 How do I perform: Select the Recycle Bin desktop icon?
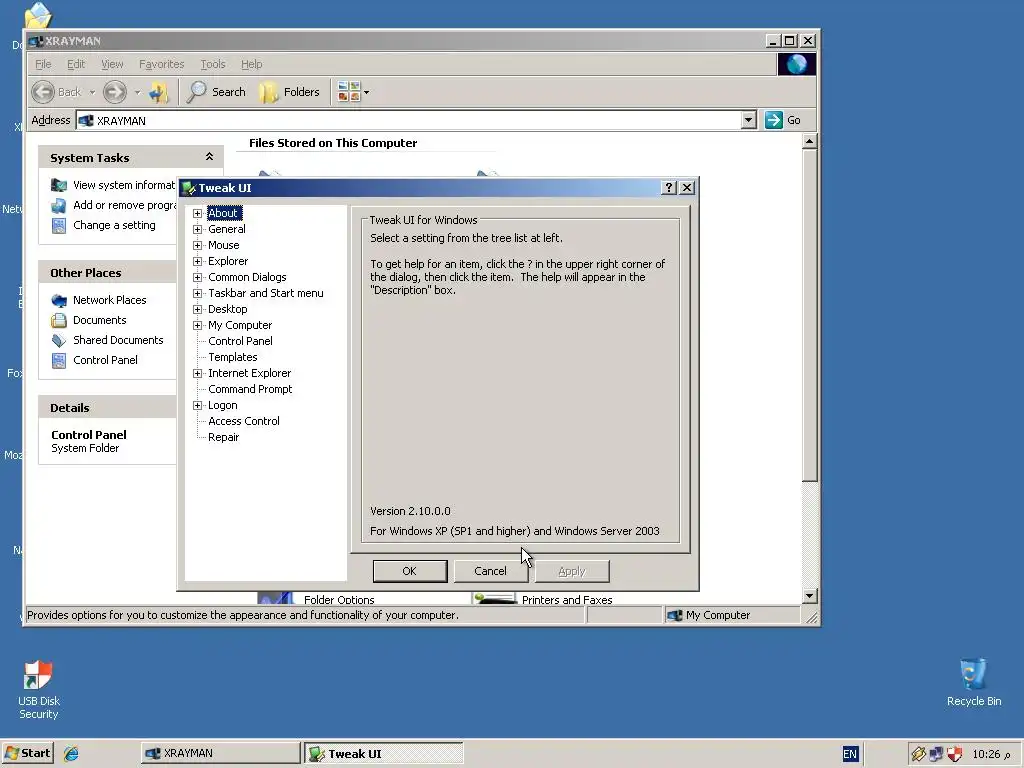[974, 683]
